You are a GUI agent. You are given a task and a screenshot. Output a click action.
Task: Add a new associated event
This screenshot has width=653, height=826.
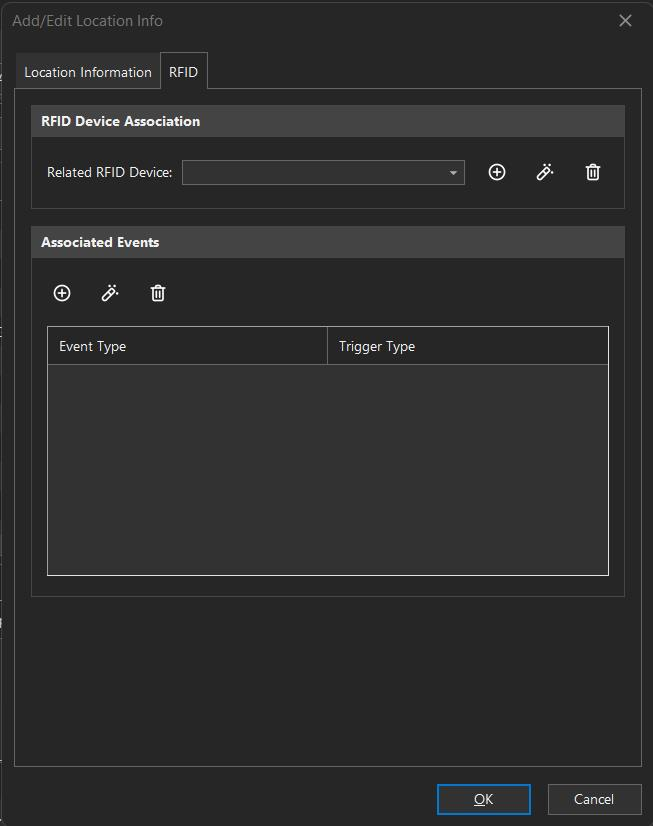coord(62,293)
